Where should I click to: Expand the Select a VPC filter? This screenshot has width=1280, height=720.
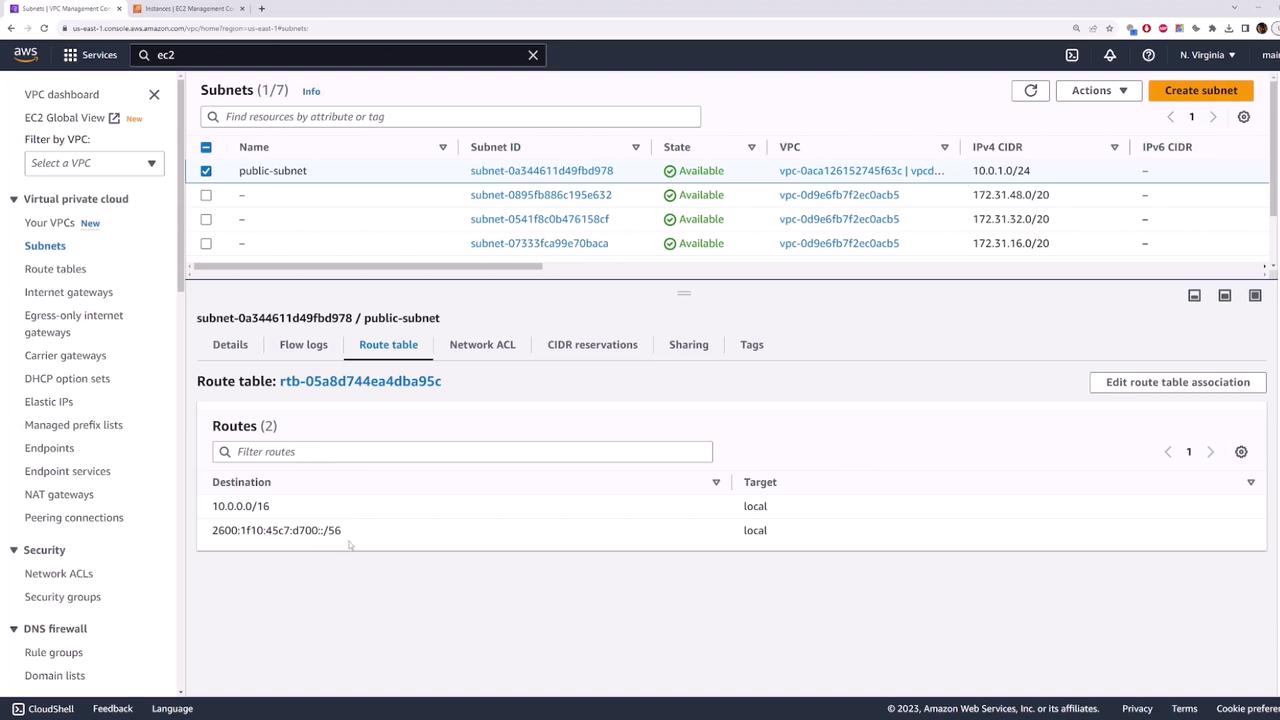coord(94,163)
